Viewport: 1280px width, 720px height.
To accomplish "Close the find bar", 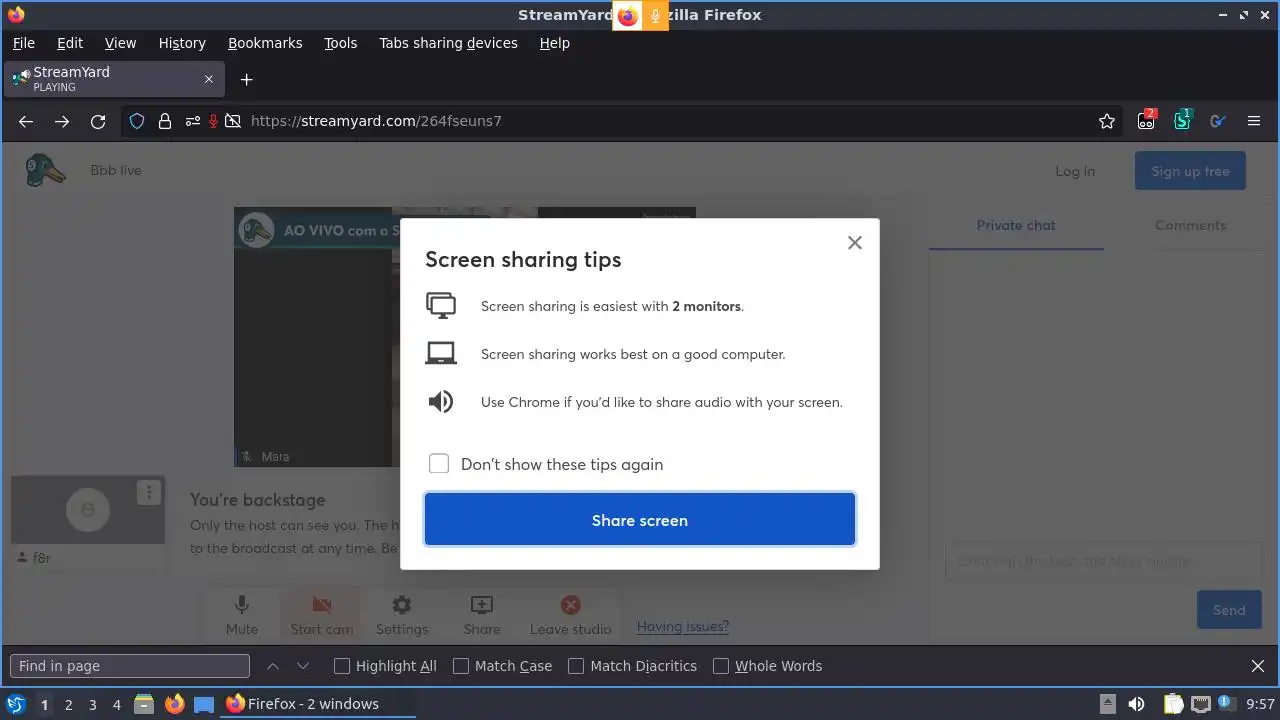I will 1258,666.
